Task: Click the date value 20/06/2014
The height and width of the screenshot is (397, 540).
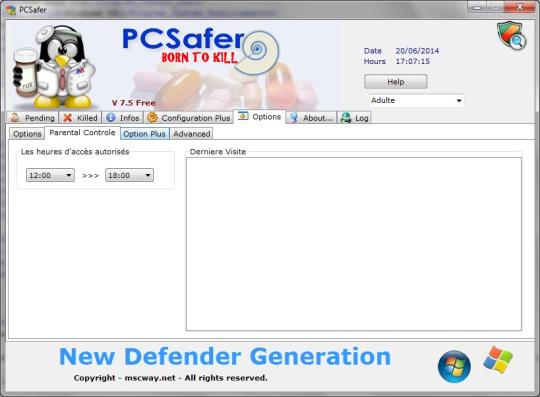Action: 417,51
